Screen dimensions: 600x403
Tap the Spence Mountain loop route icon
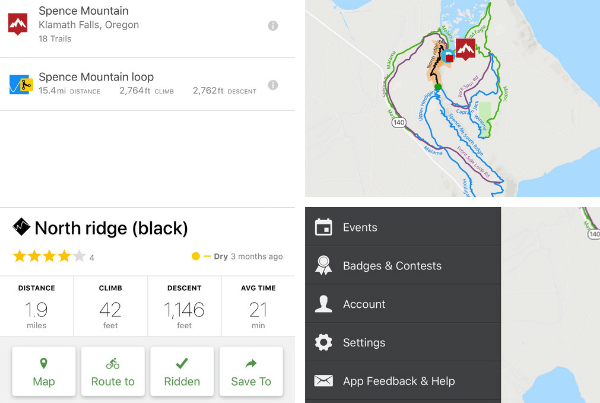tap(18, 84)
